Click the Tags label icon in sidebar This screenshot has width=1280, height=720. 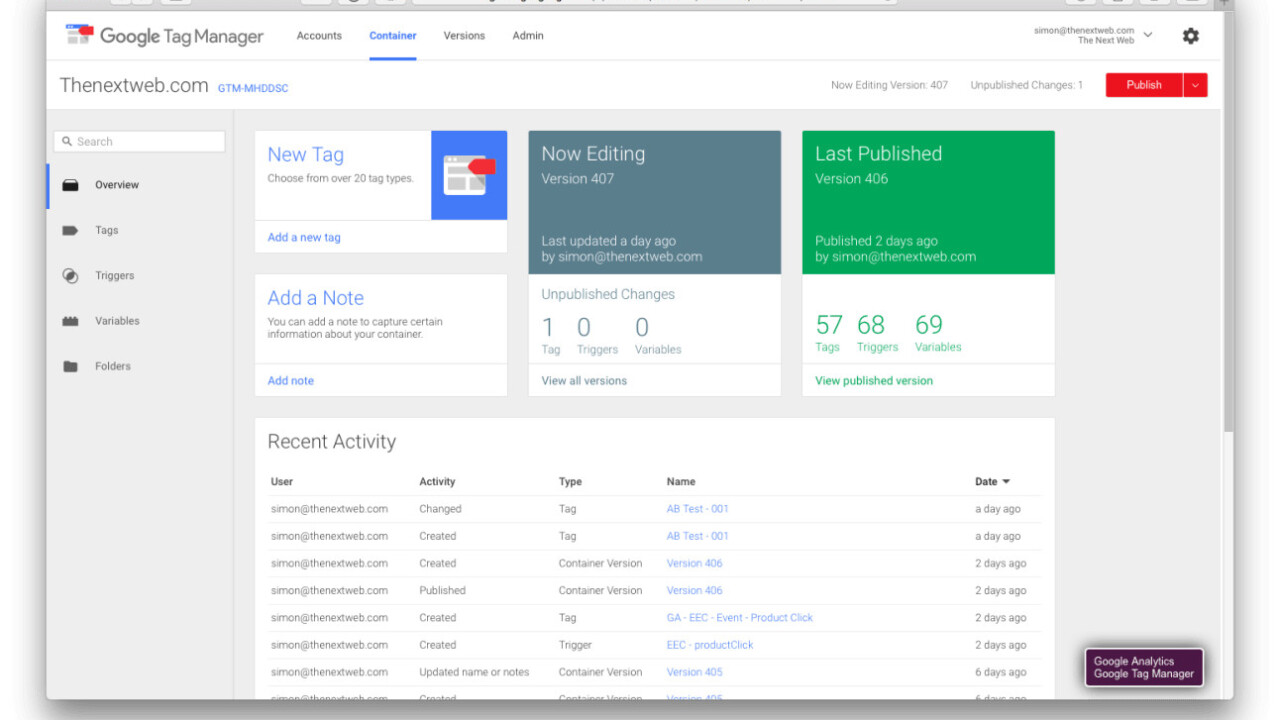70,230
